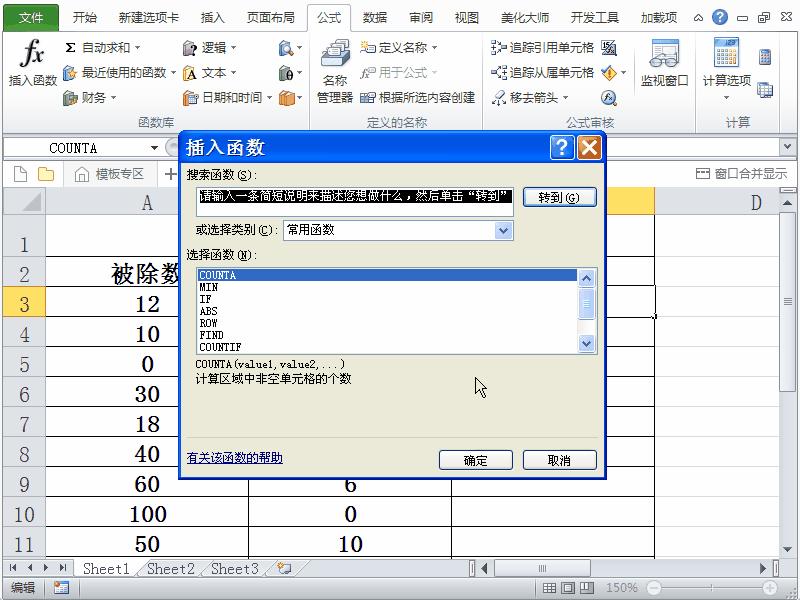Click the dialog's question mark help button
Viewport: 800px width, 600px height.
click(562, 148)
